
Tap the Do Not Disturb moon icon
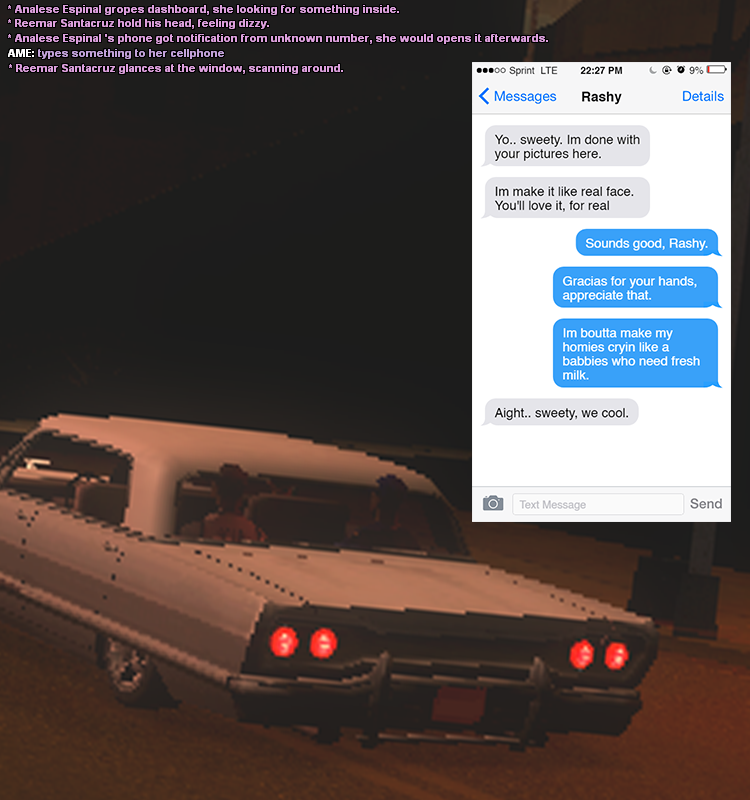tap(653, 70)
